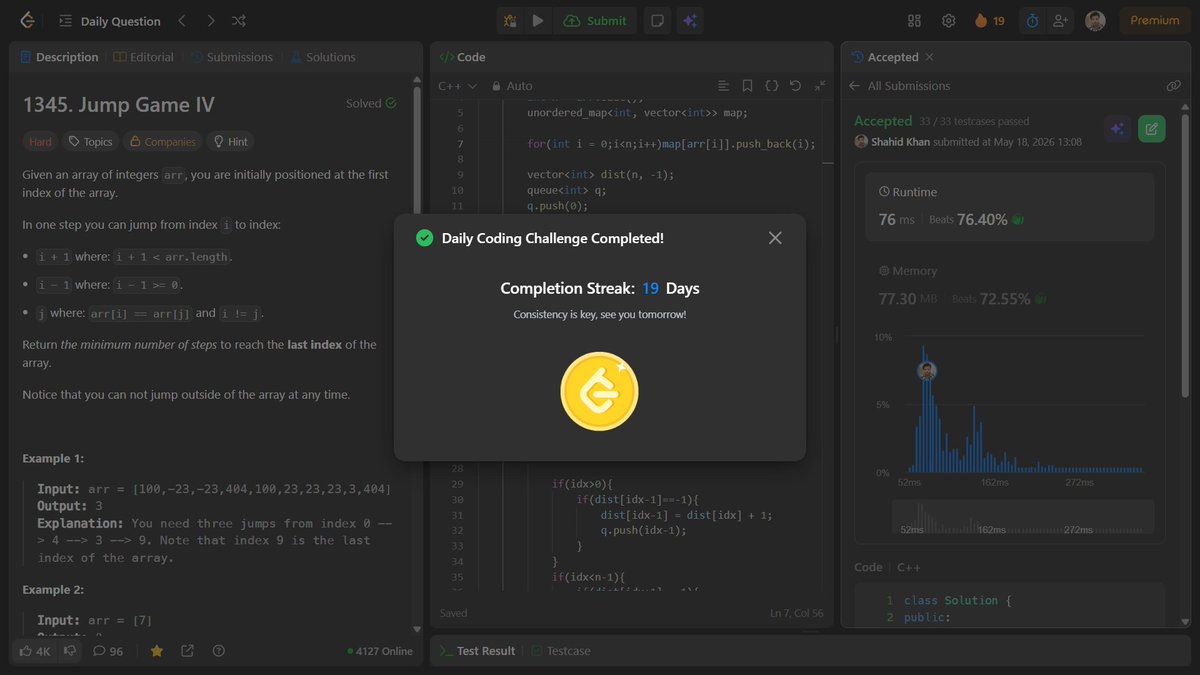Click the Accepted result heading

[x=883, y=121]
